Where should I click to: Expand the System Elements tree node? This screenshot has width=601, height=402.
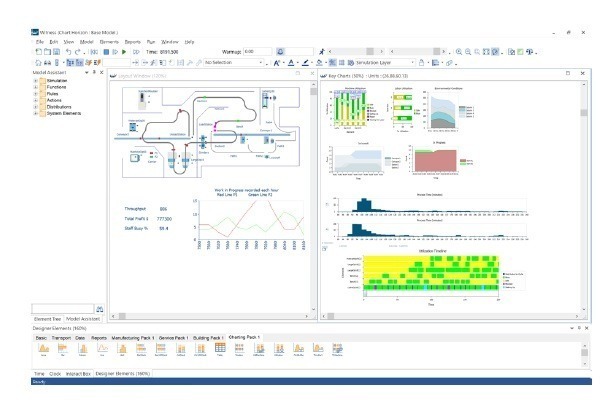pyautogui.click(x=36, y=113)
